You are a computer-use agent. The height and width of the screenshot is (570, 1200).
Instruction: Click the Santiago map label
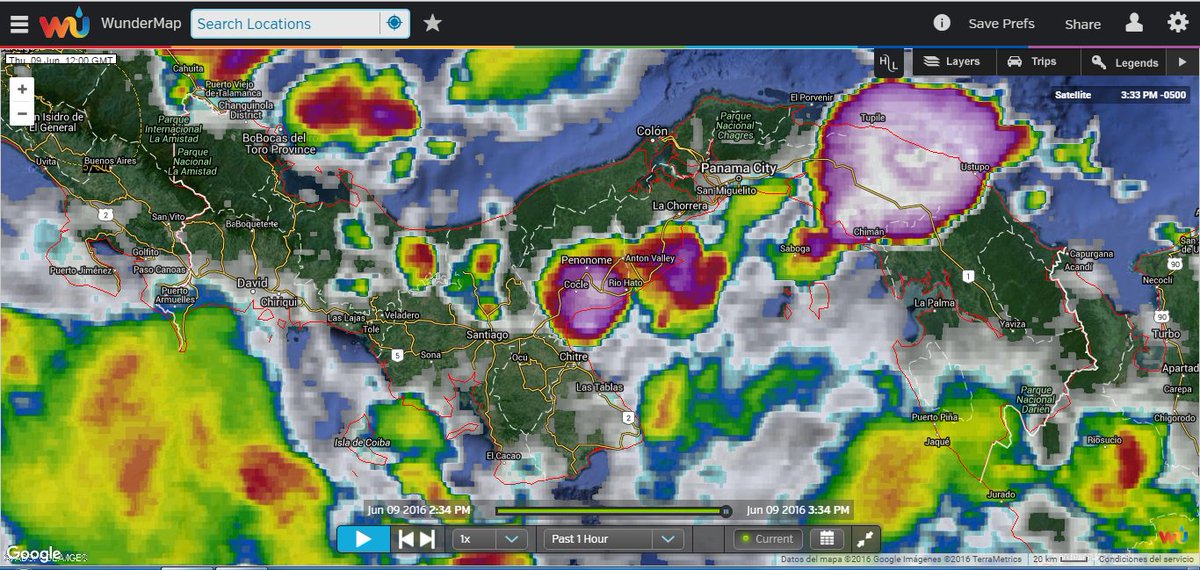pyautogui.click(x=487, y=334)
